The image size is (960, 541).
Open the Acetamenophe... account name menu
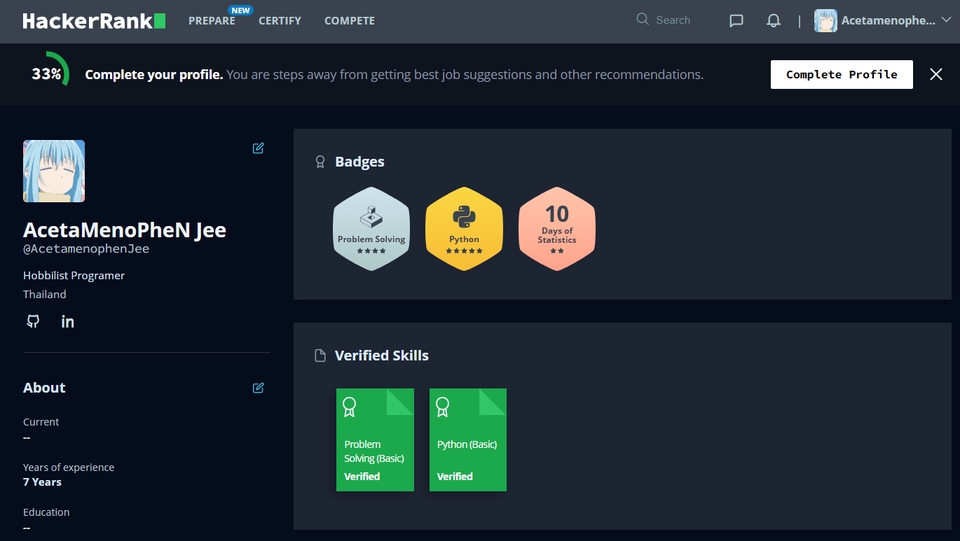888,20
